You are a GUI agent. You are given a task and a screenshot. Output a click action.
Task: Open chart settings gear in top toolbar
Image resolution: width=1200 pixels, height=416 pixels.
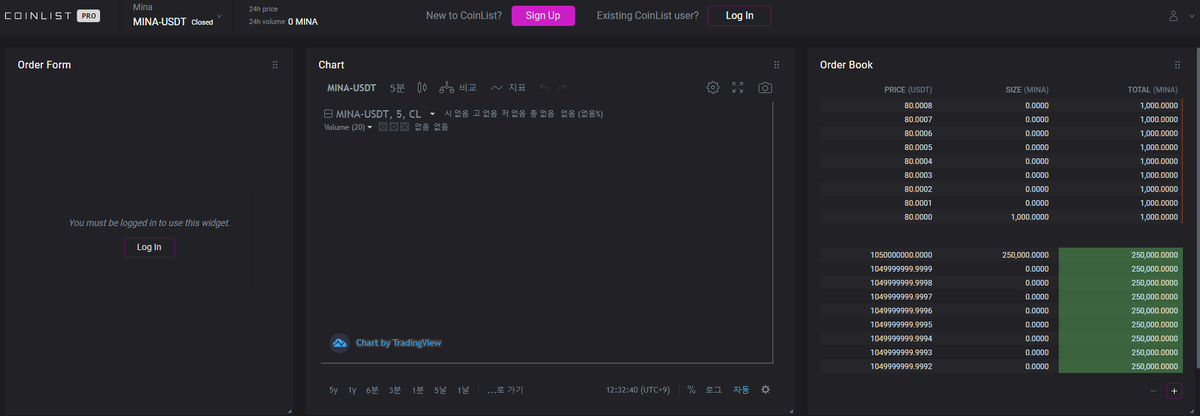click(x=713, y=88)
